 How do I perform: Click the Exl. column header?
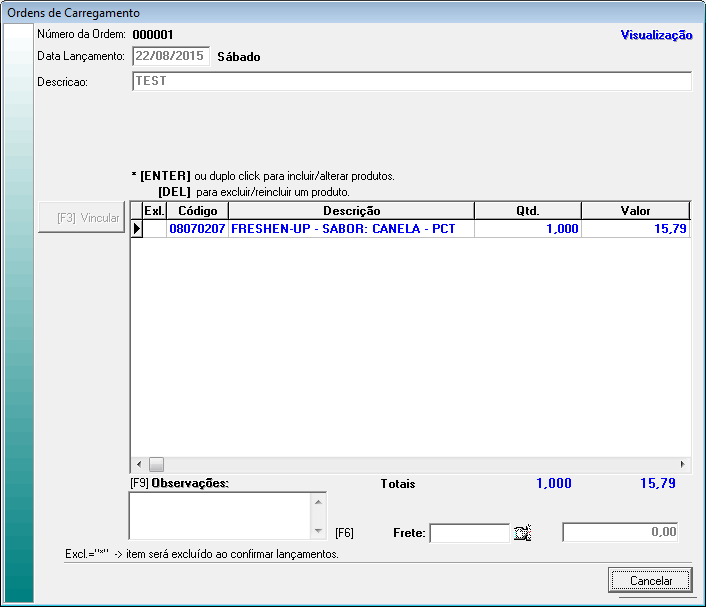tap(155, 211)
